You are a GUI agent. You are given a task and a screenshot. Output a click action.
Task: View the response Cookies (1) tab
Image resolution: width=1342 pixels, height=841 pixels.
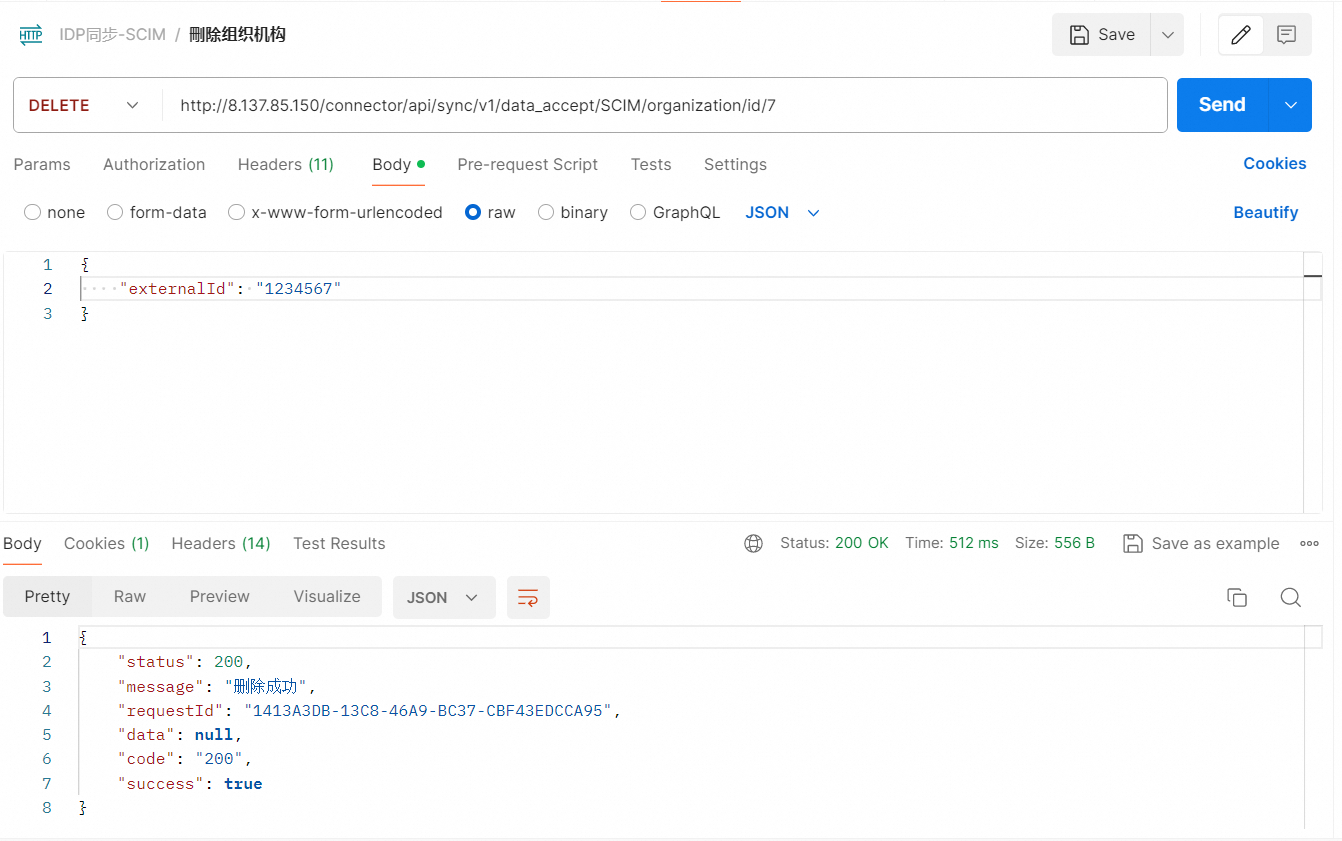[106, 543]
